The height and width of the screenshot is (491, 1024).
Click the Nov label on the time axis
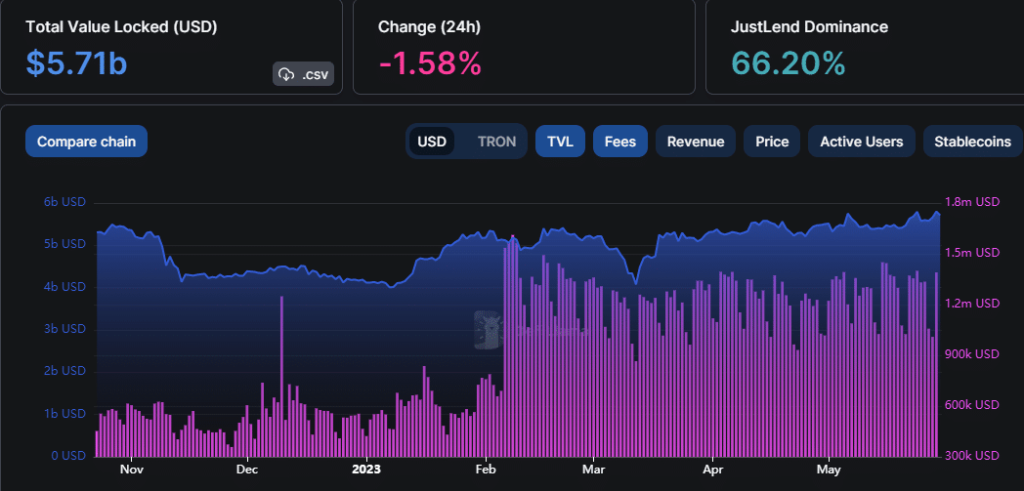tap(132, 469)
